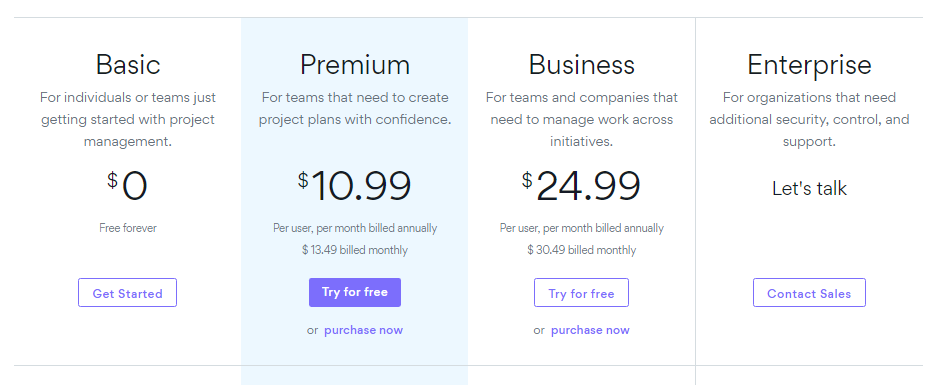Click the Get Started button for Basic
The image size is (935, 385).
click(127, 293)
